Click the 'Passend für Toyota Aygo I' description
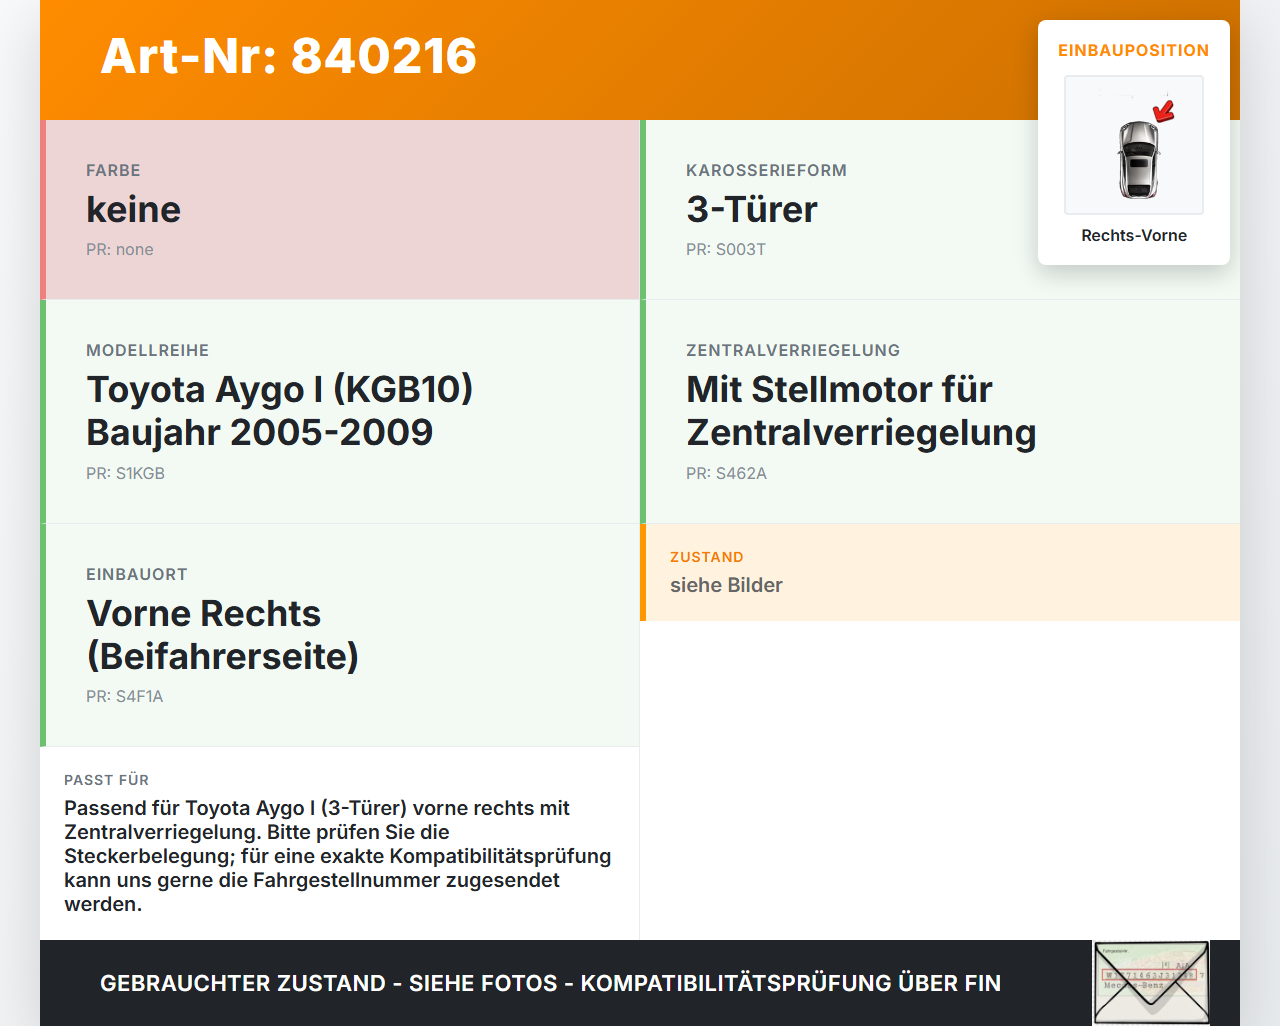 (338, 856)
